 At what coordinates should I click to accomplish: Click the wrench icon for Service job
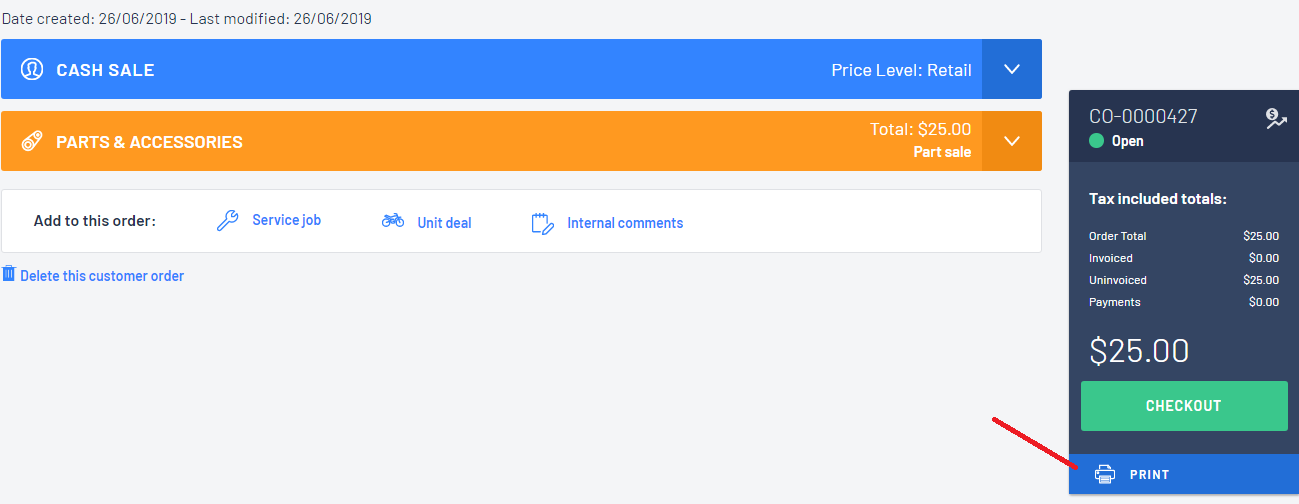coord(228,221)
